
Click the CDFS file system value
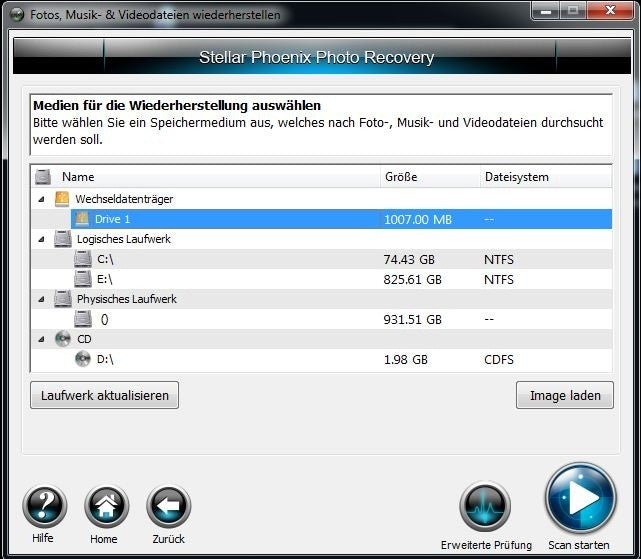coord(499,360)
